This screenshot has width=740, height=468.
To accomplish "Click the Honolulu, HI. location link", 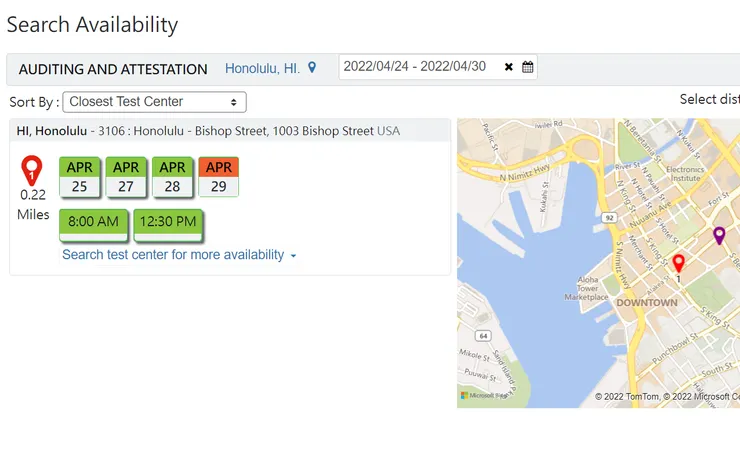I will pos(262,69).
